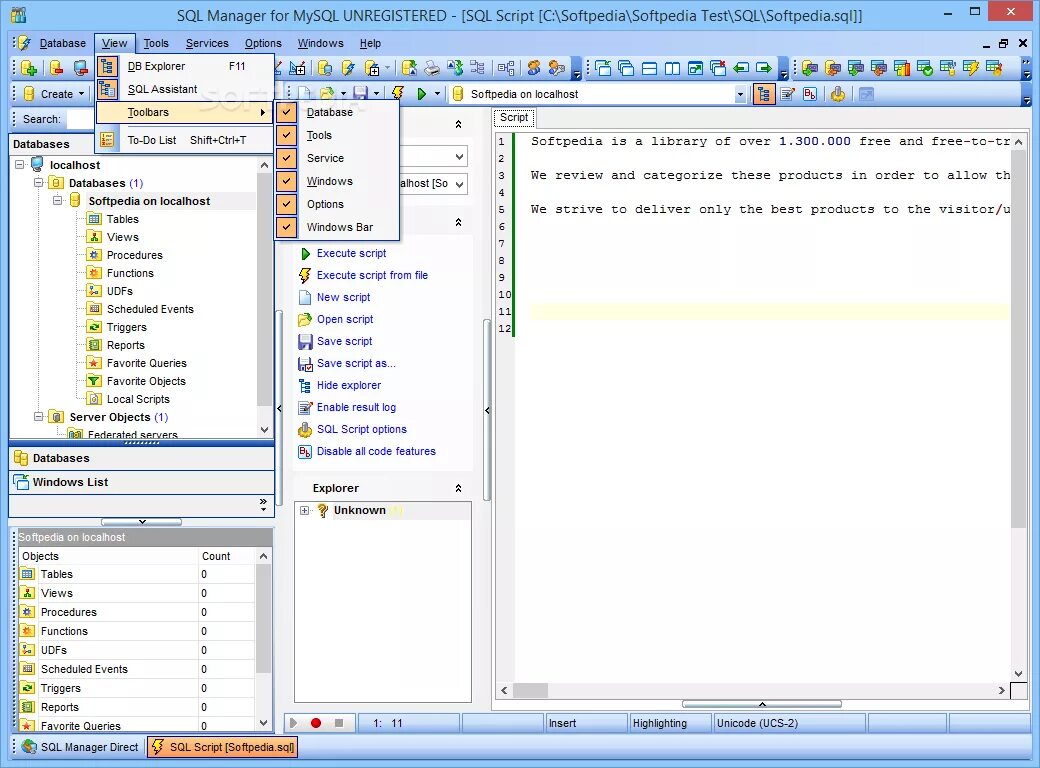This screenshot has width=1040, height=768.
Task: Click the editor horizontal scrollbar right arrow
Action: click(1002, 690)
